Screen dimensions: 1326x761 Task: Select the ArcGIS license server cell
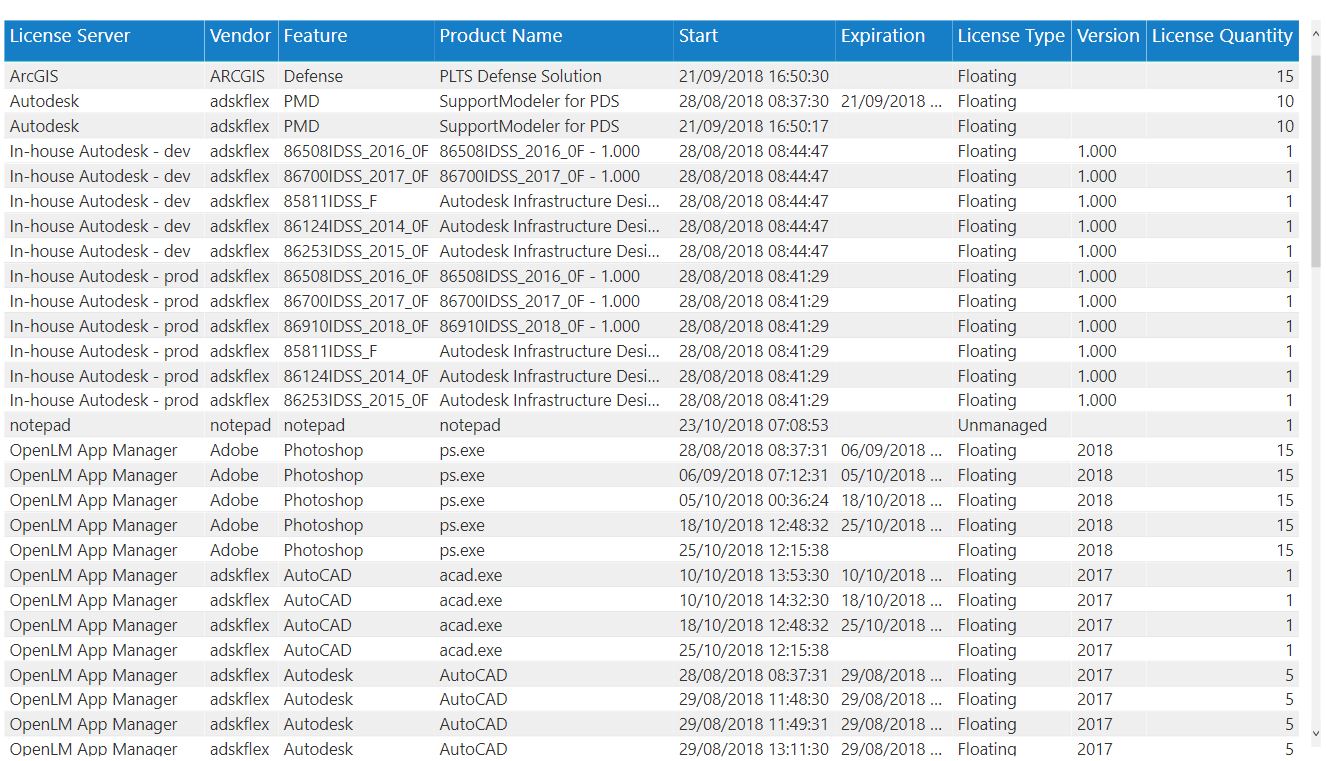[41, 76]
